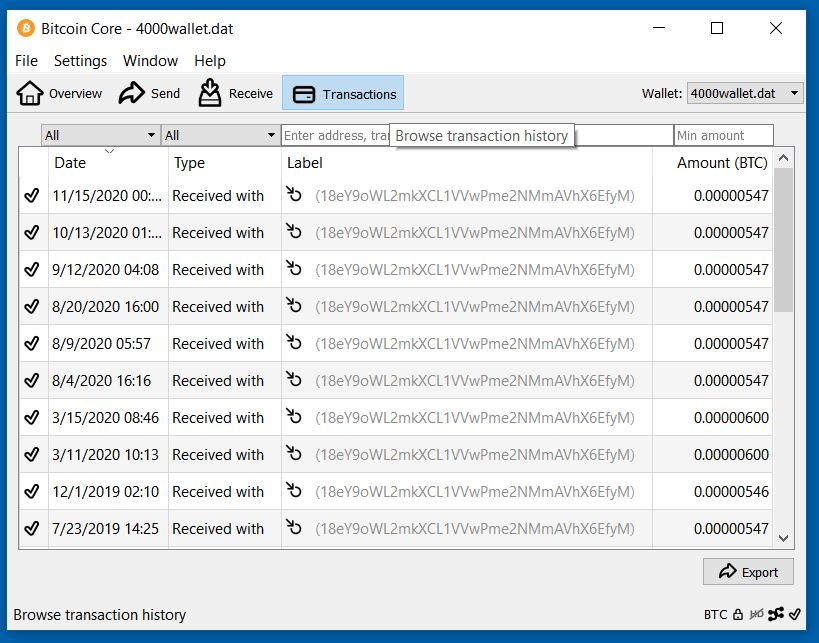The width and height of the screenshot is (819, 643).
Task: Open the Settings menu
Action: pos(80,61)
